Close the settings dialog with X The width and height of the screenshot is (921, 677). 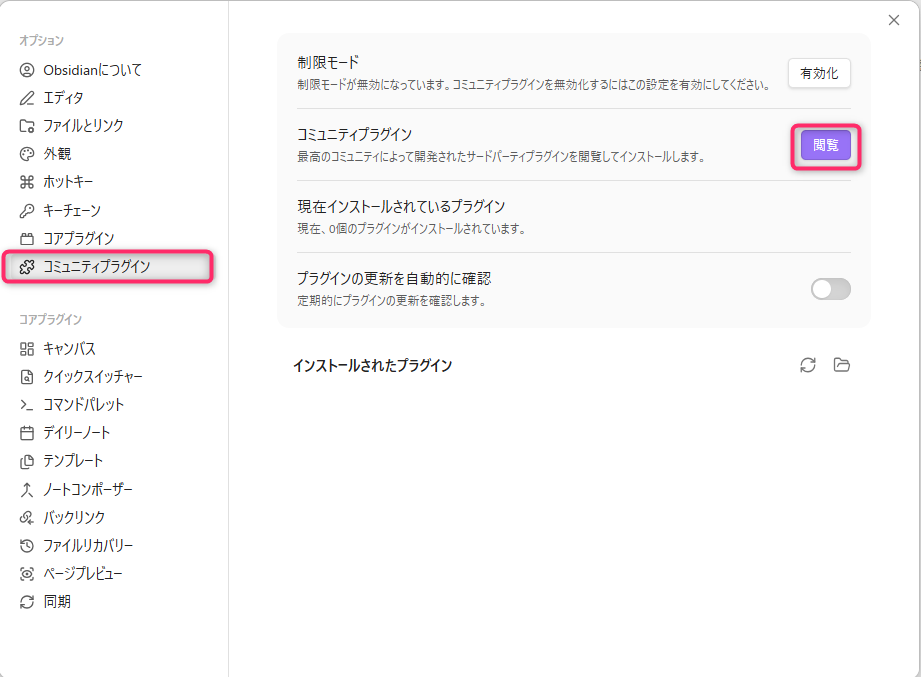click(x=894, y=20)
